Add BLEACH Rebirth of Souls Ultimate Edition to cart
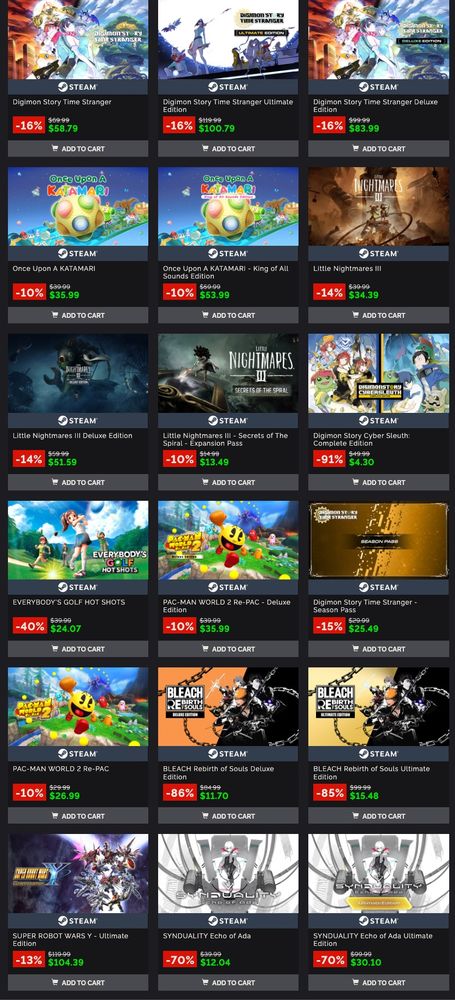This screenshot has width=455, height=1000. (378, 816)
